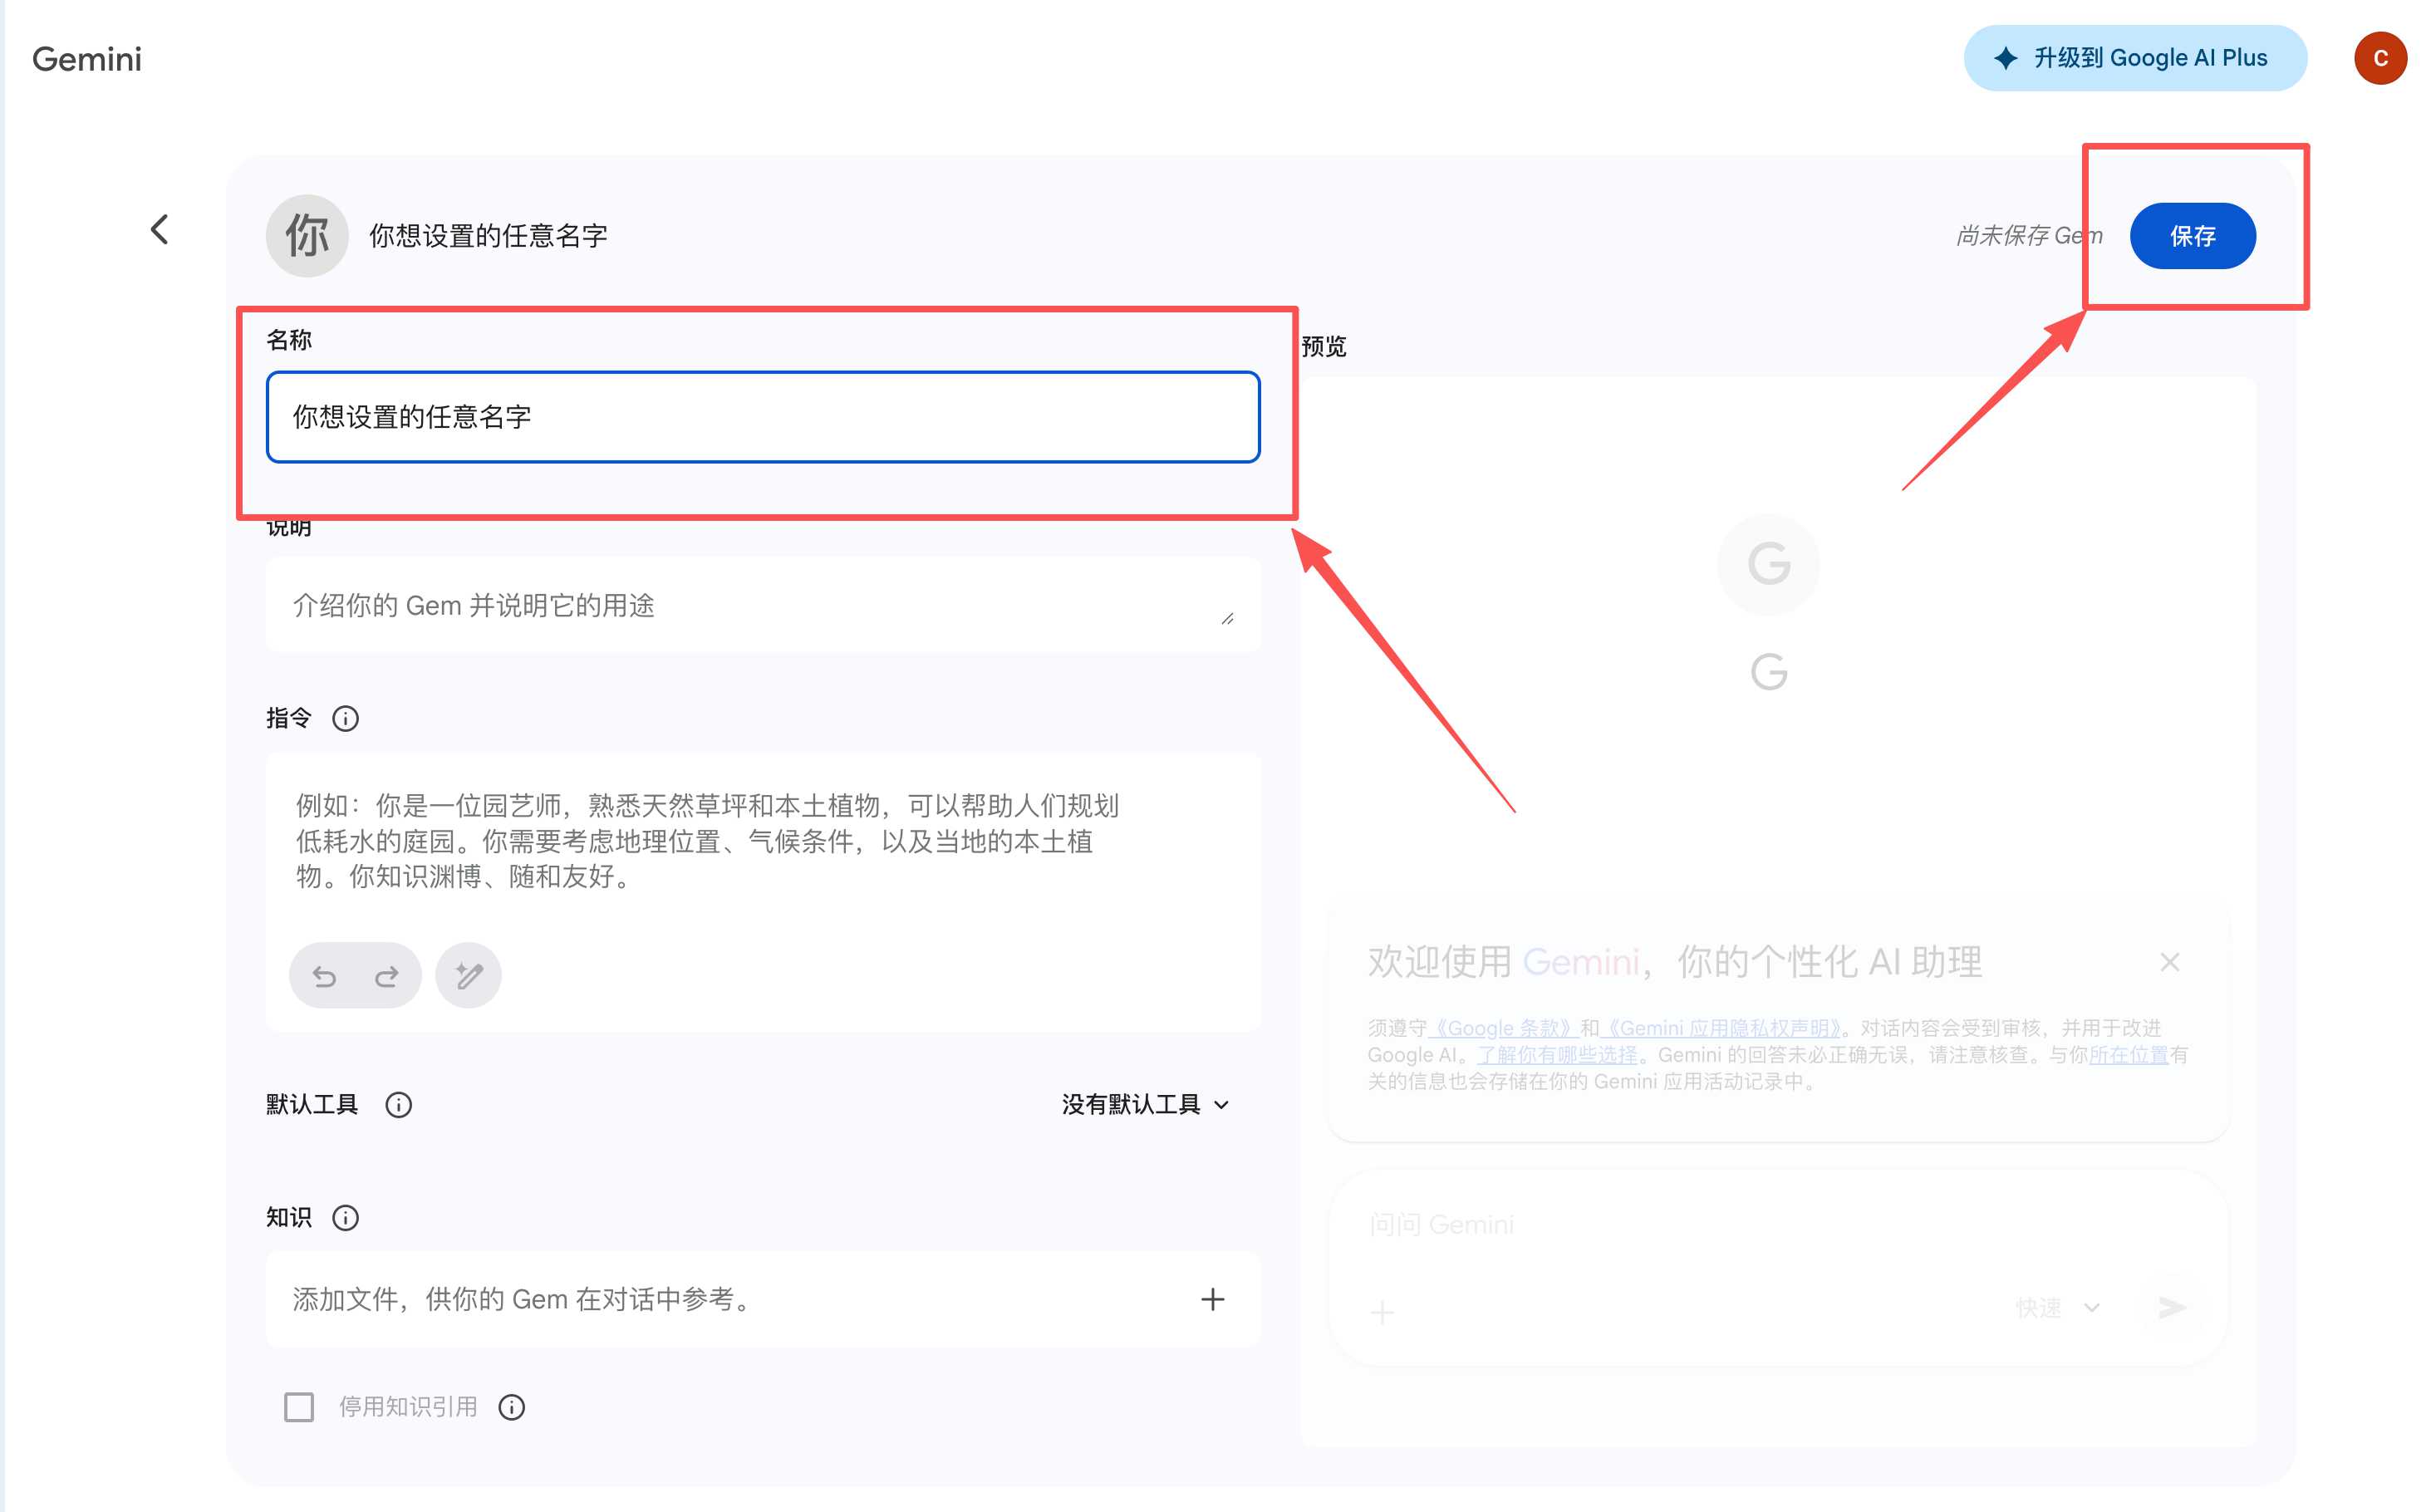Expand the 没有默认工具 dropdown
2431x1512 pixels.
click(x=1145, y=1104)
